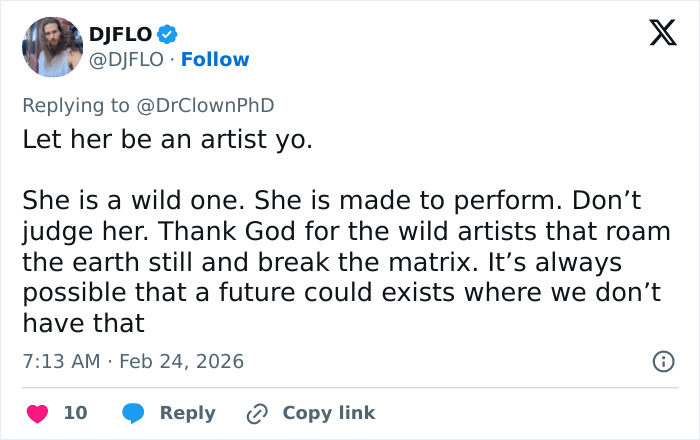
Task: Click the copy link chain icon
Action: (x=258, y=413)
